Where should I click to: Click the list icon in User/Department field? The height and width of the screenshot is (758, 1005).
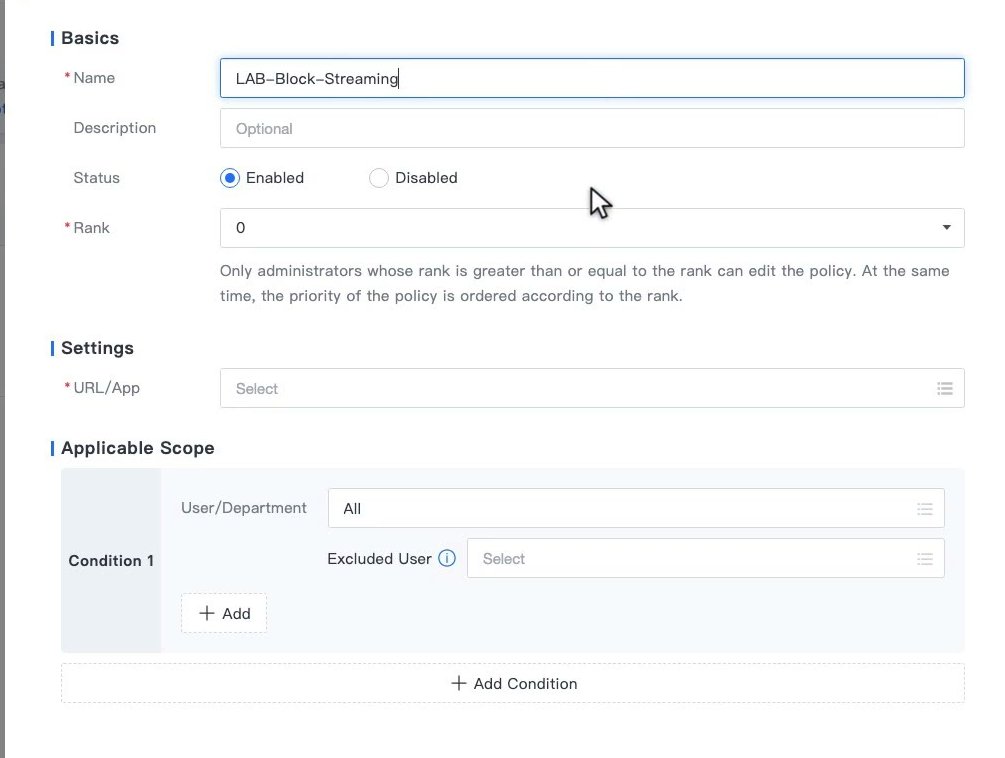pyautogui.click(x=924, y=509)
